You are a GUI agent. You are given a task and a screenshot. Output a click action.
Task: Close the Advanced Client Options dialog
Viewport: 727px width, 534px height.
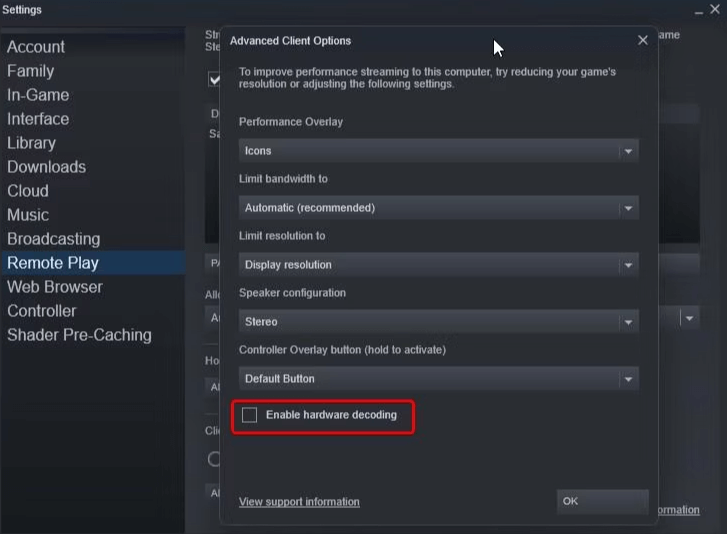[x=642, y=41]
